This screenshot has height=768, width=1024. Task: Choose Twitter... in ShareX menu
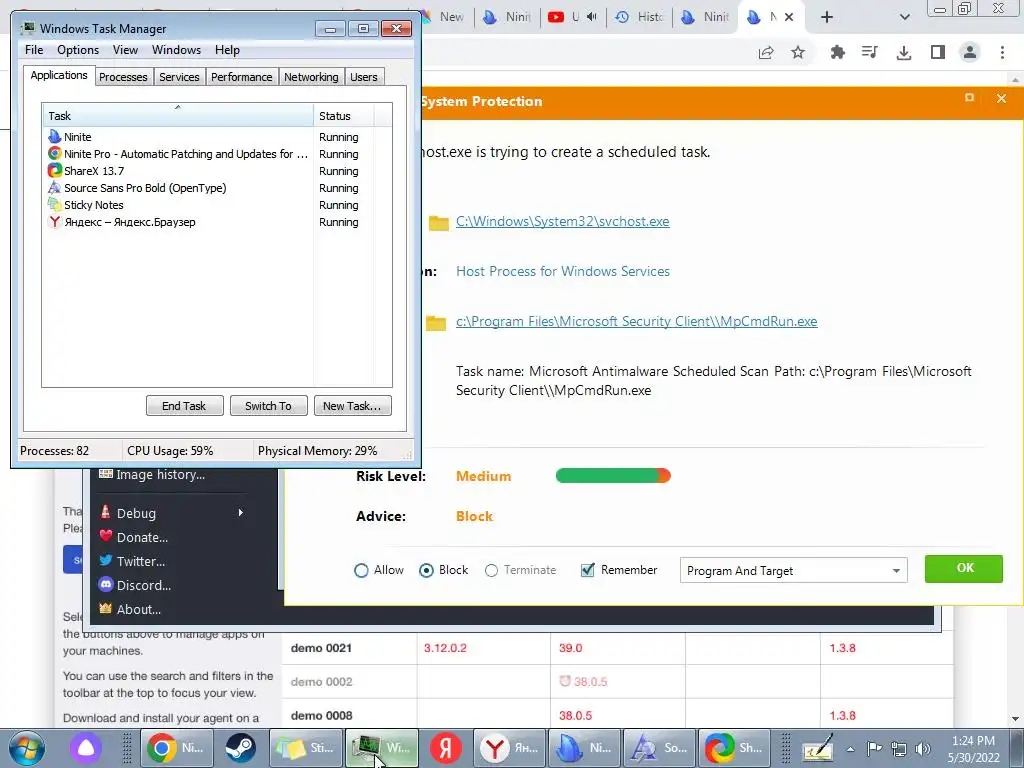point(140,562)
